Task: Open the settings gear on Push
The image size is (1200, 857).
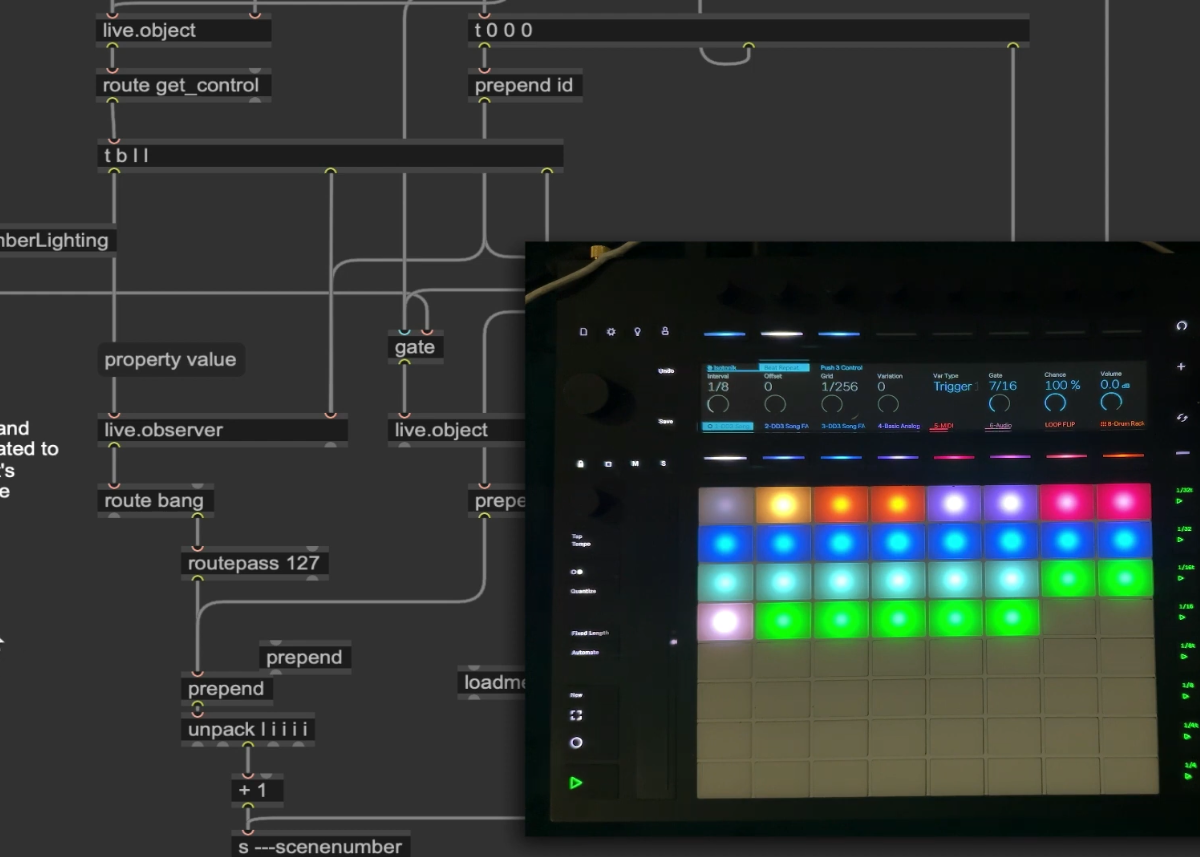Action: [x=611, y=331]
